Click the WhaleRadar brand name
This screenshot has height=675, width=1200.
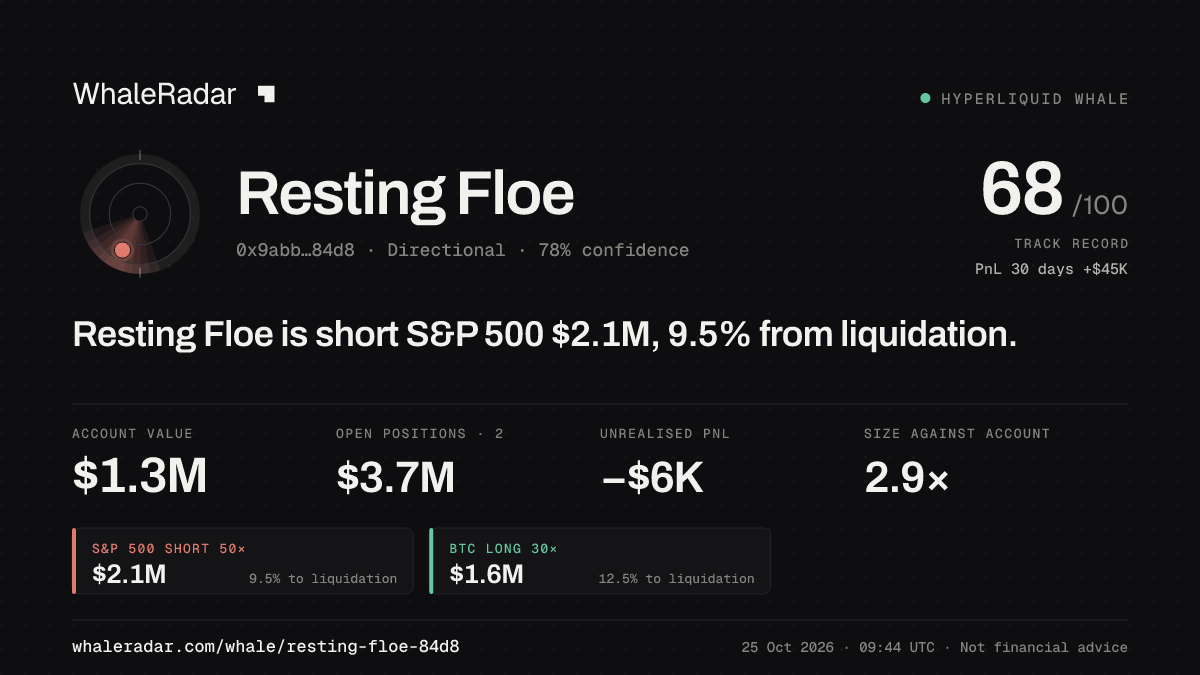click(x=154, y=94)
